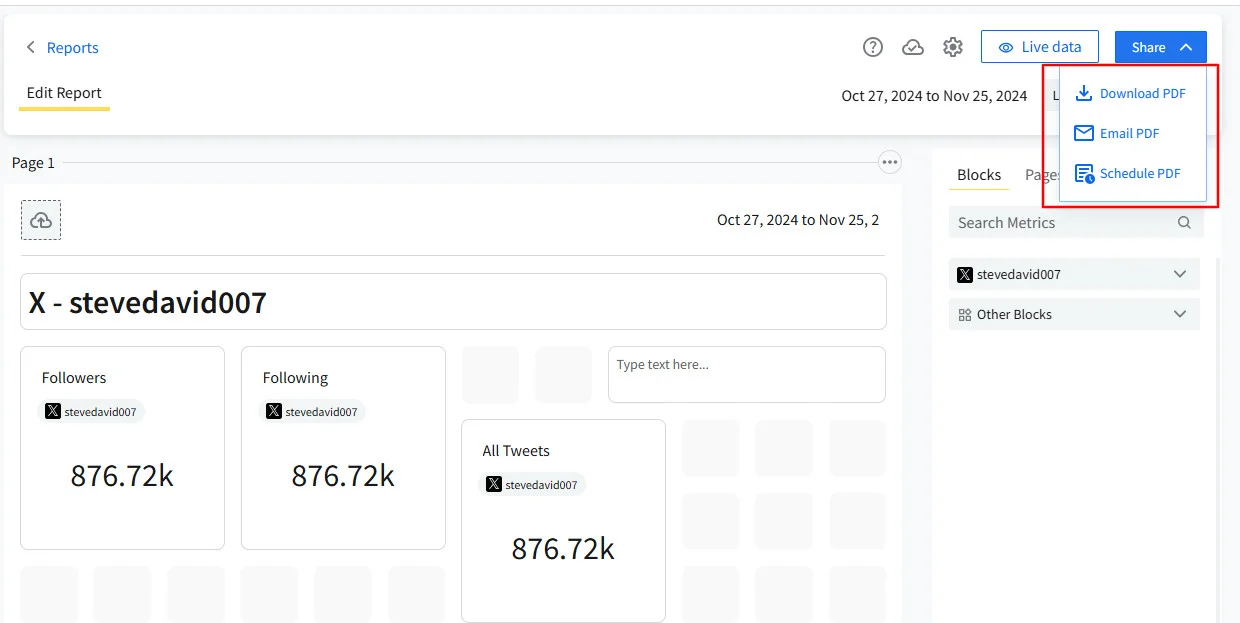The image size is (1240, 623).
Task: Click the X badge in Followers widget
Action: 52,411
